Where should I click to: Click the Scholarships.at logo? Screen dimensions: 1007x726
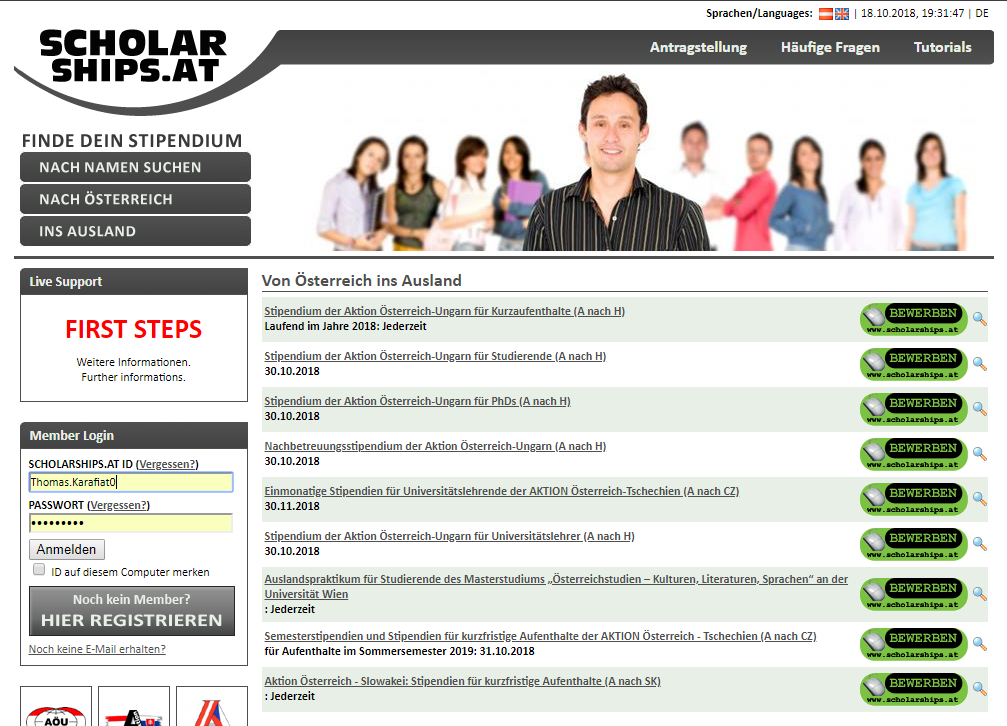[133, 56]
